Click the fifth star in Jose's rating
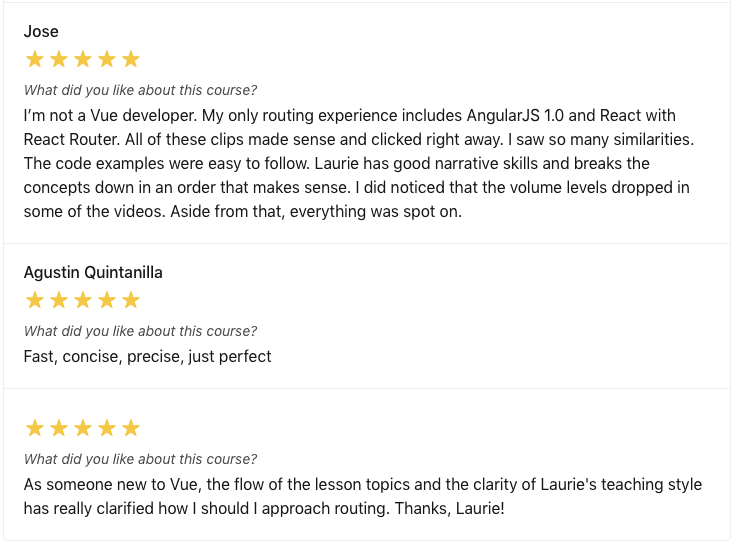This screenshot has width=734, height=545. [x=131, y=59]
